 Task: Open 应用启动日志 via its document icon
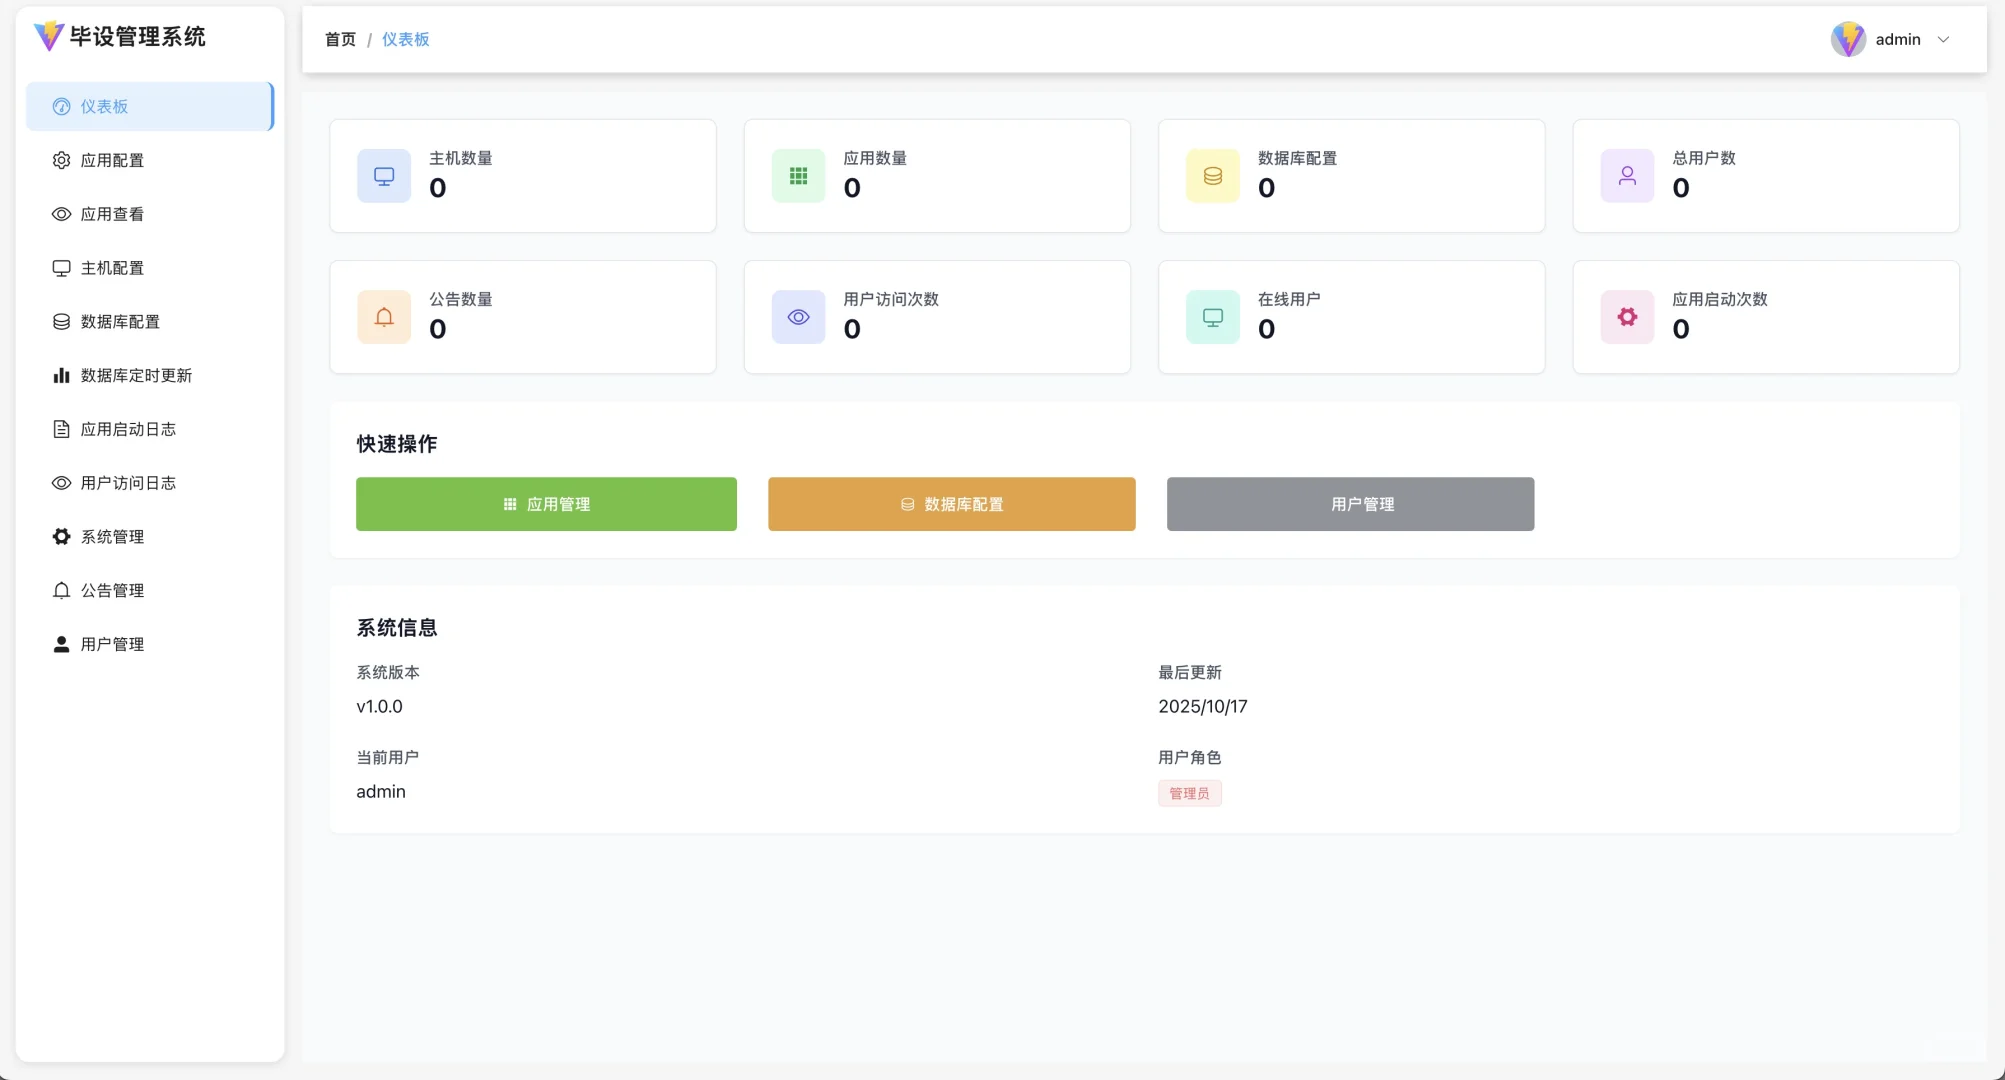[x=61, y=429]
